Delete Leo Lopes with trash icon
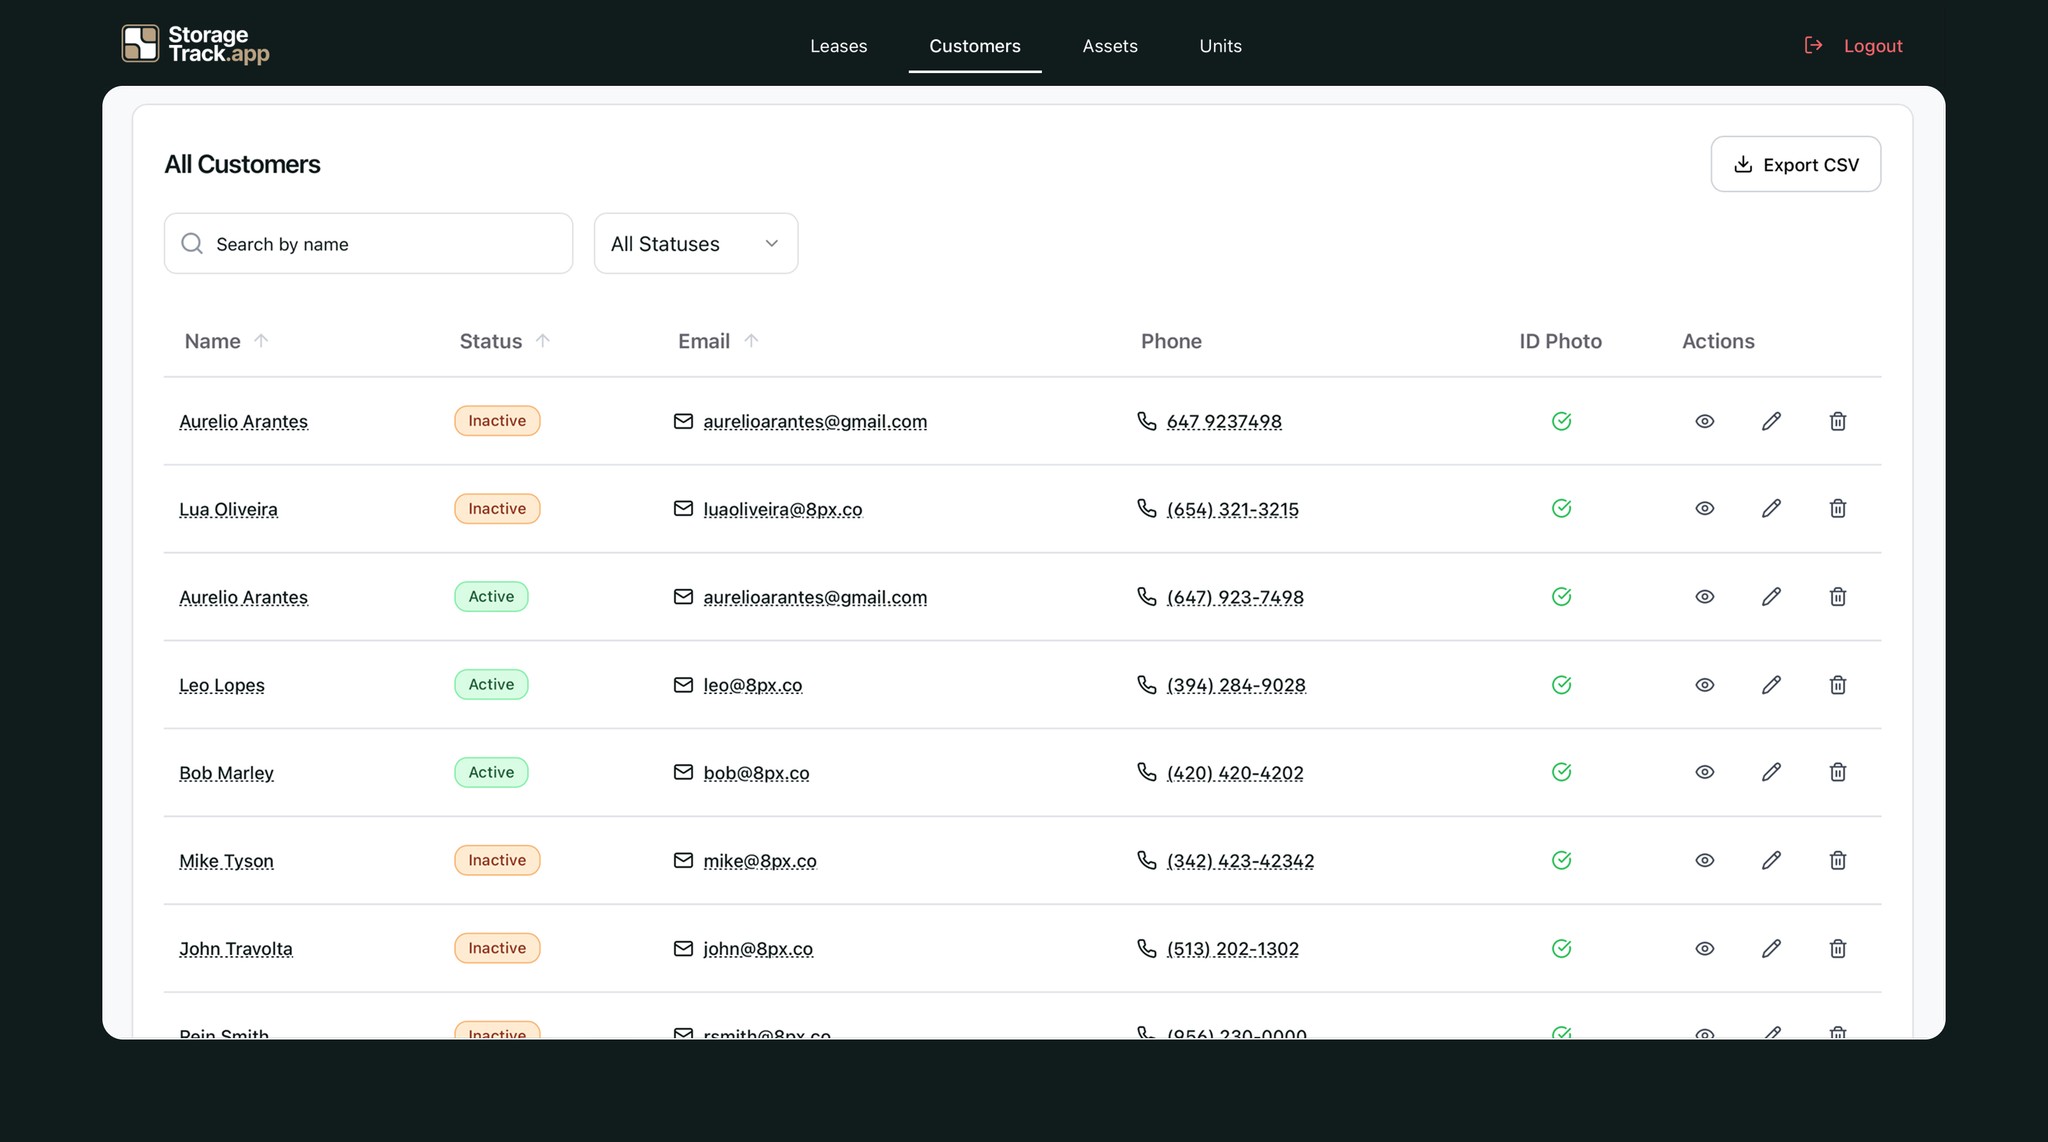Screen dimensions: 2048x1142 (x=1838, y=685)
